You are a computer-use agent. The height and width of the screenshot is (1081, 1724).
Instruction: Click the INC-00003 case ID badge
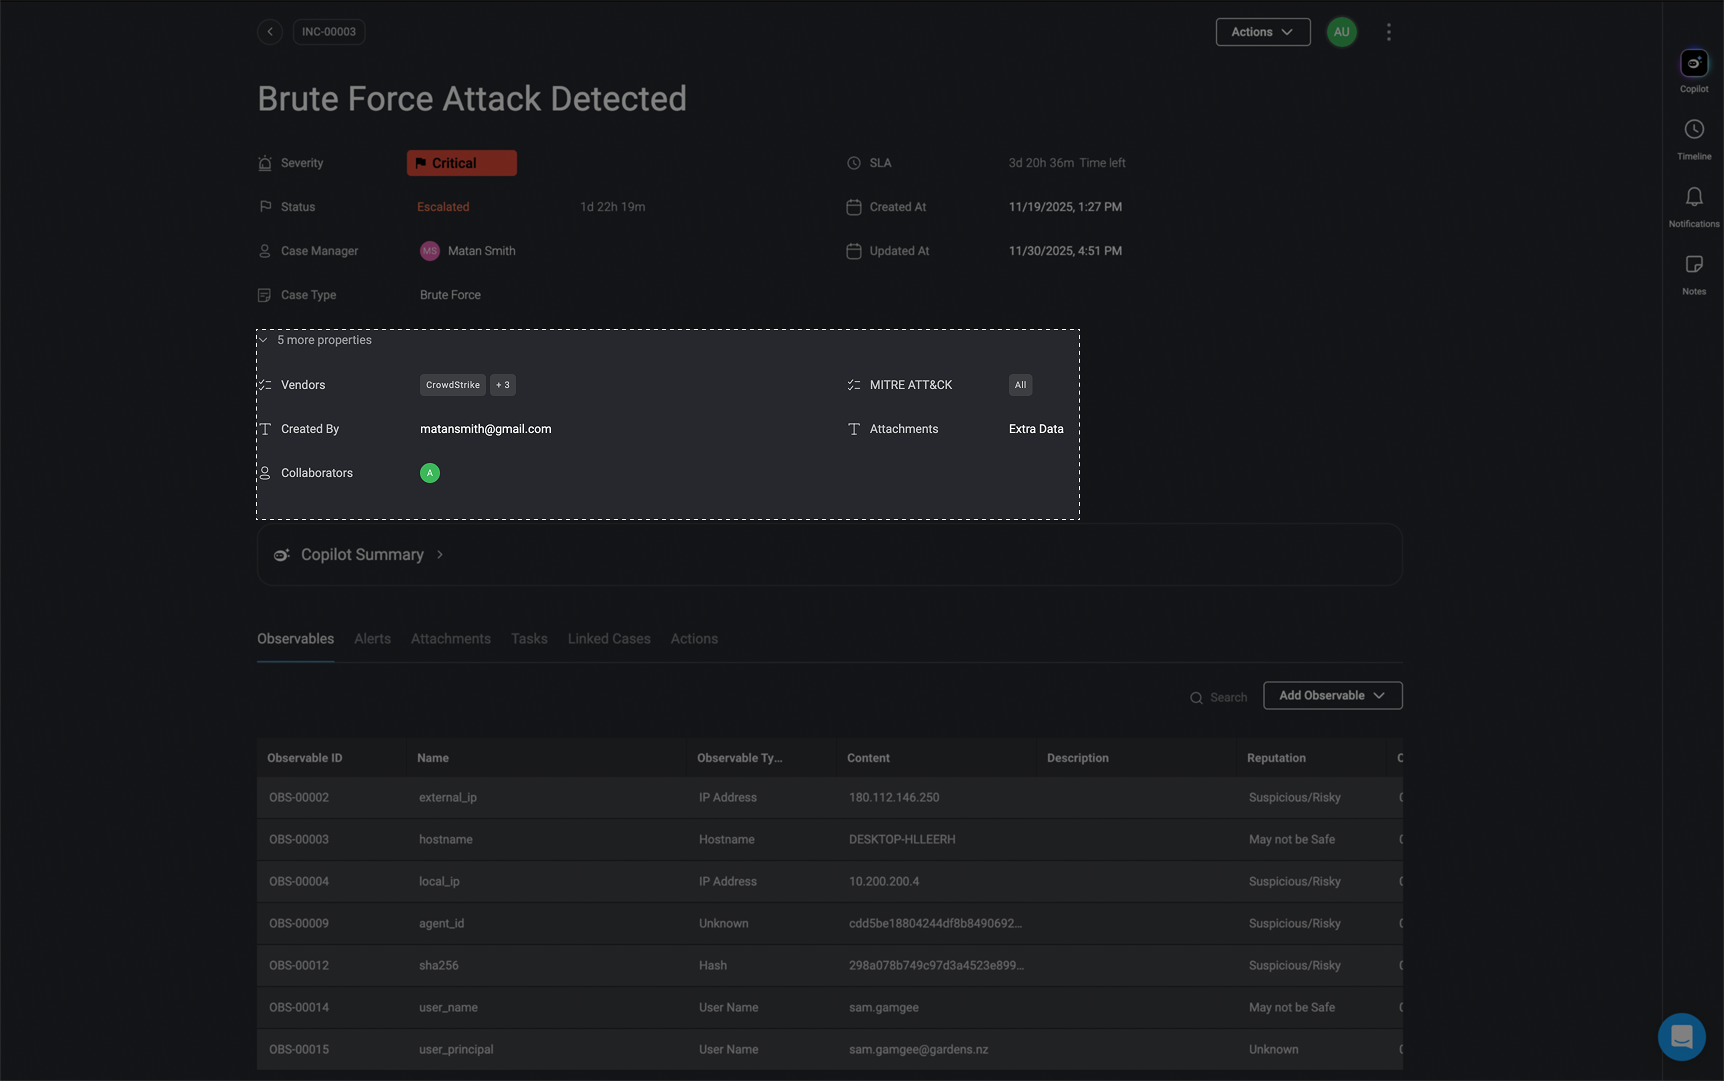[329, 32]
